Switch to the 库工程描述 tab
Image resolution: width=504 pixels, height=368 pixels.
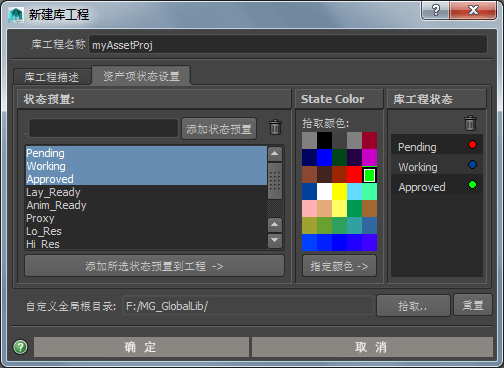click(x=52, y=77)
